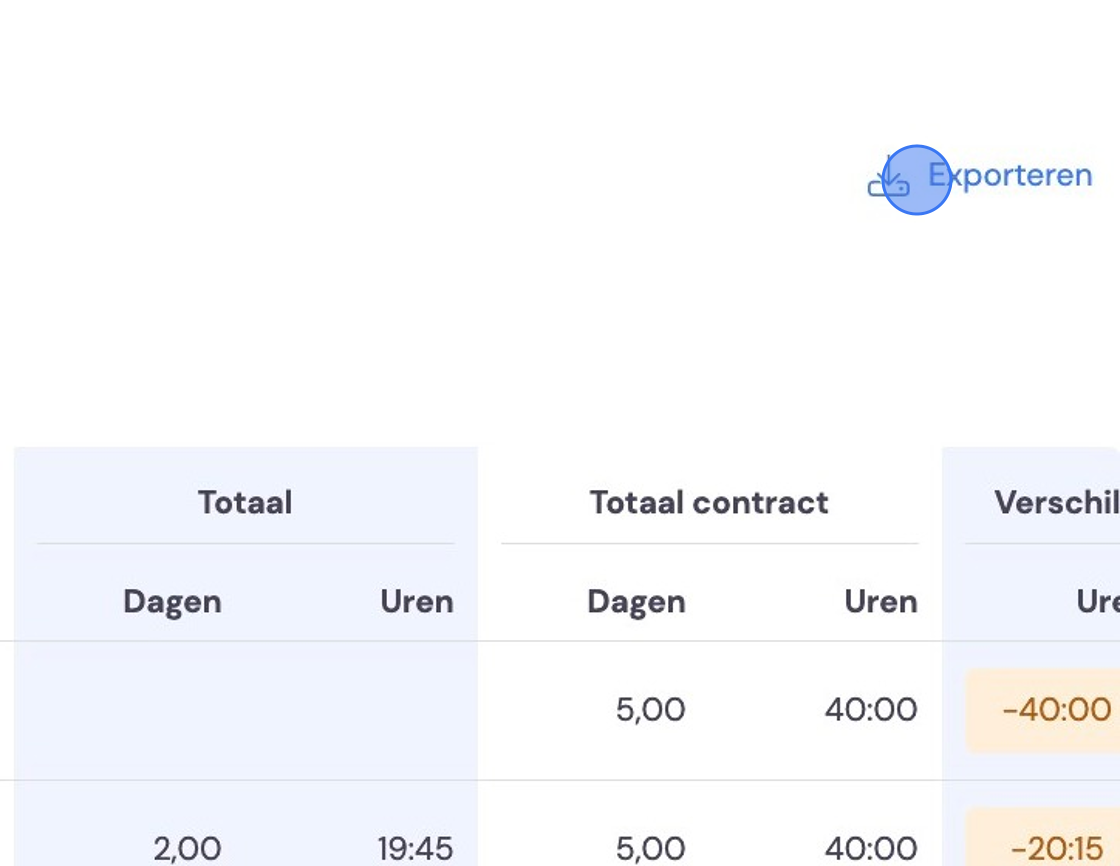Viewport: 1120px width, 866px height.
Task: Select the 19:45 total hours cell
Action: coord(415,848)
